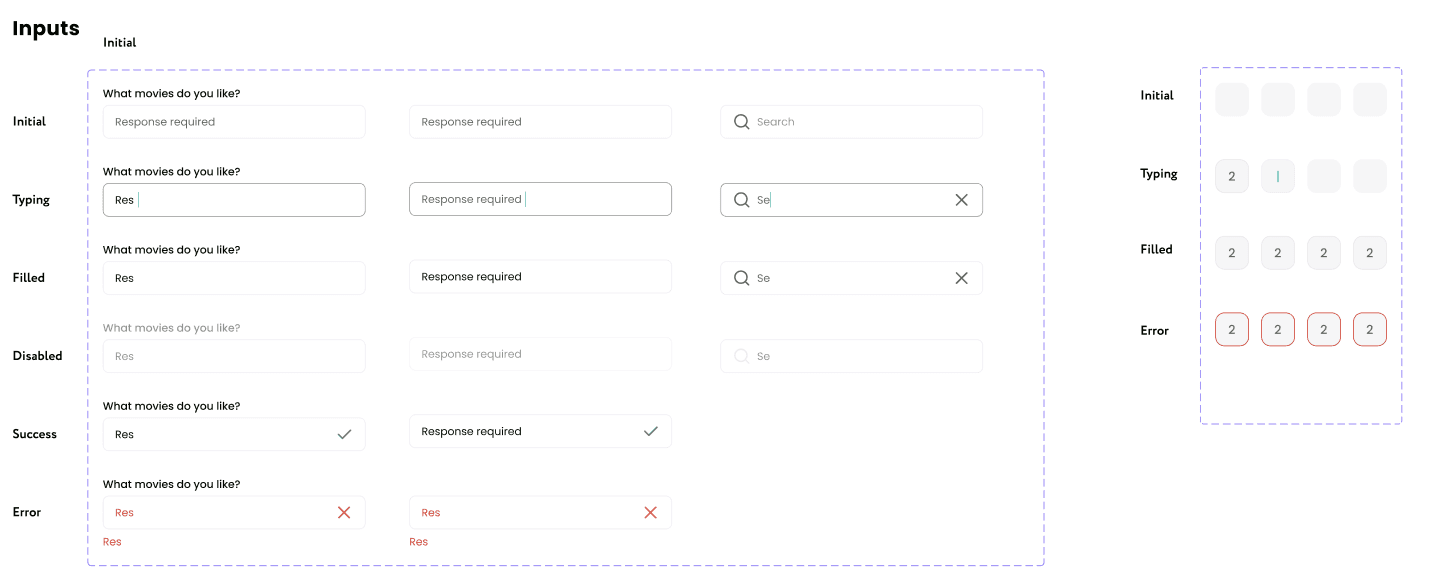The width and height of the screenshot is (1430, 586).
Task: Click the Typing row code box with green cursor
Action: [x=1278, y=176]
